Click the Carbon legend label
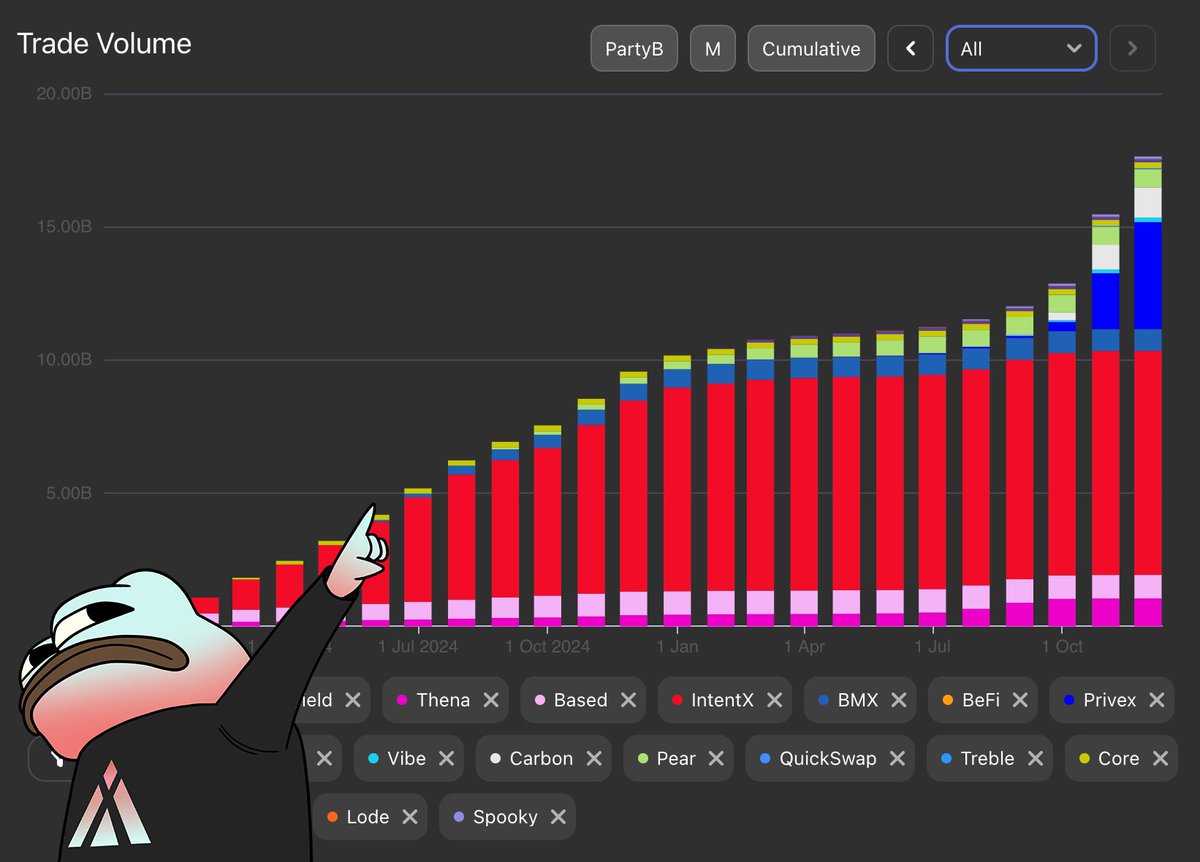This screenshot has height=862, width=1200. coord(541,759)
